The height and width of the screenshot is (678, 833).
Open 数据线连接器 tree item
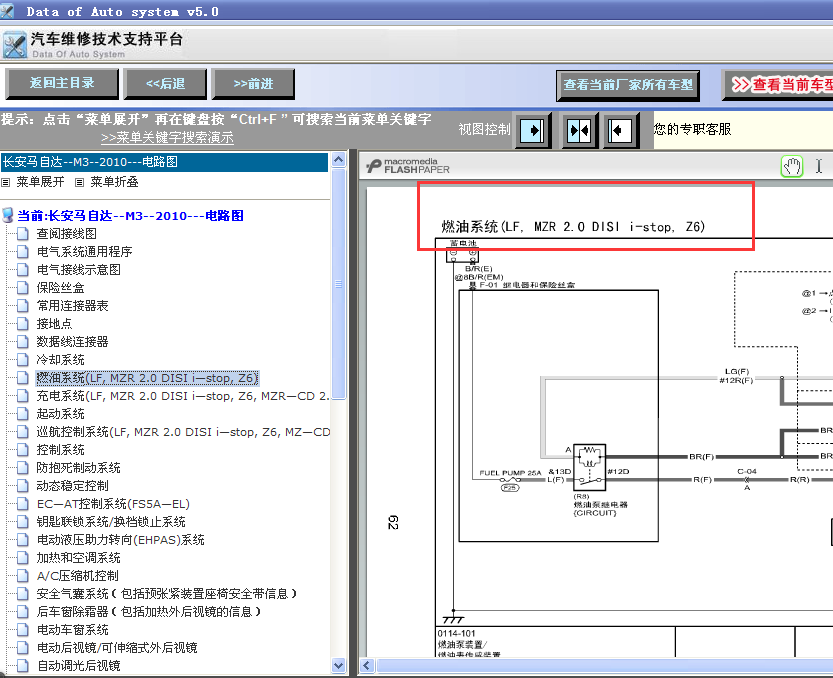[x=72, y=342]
